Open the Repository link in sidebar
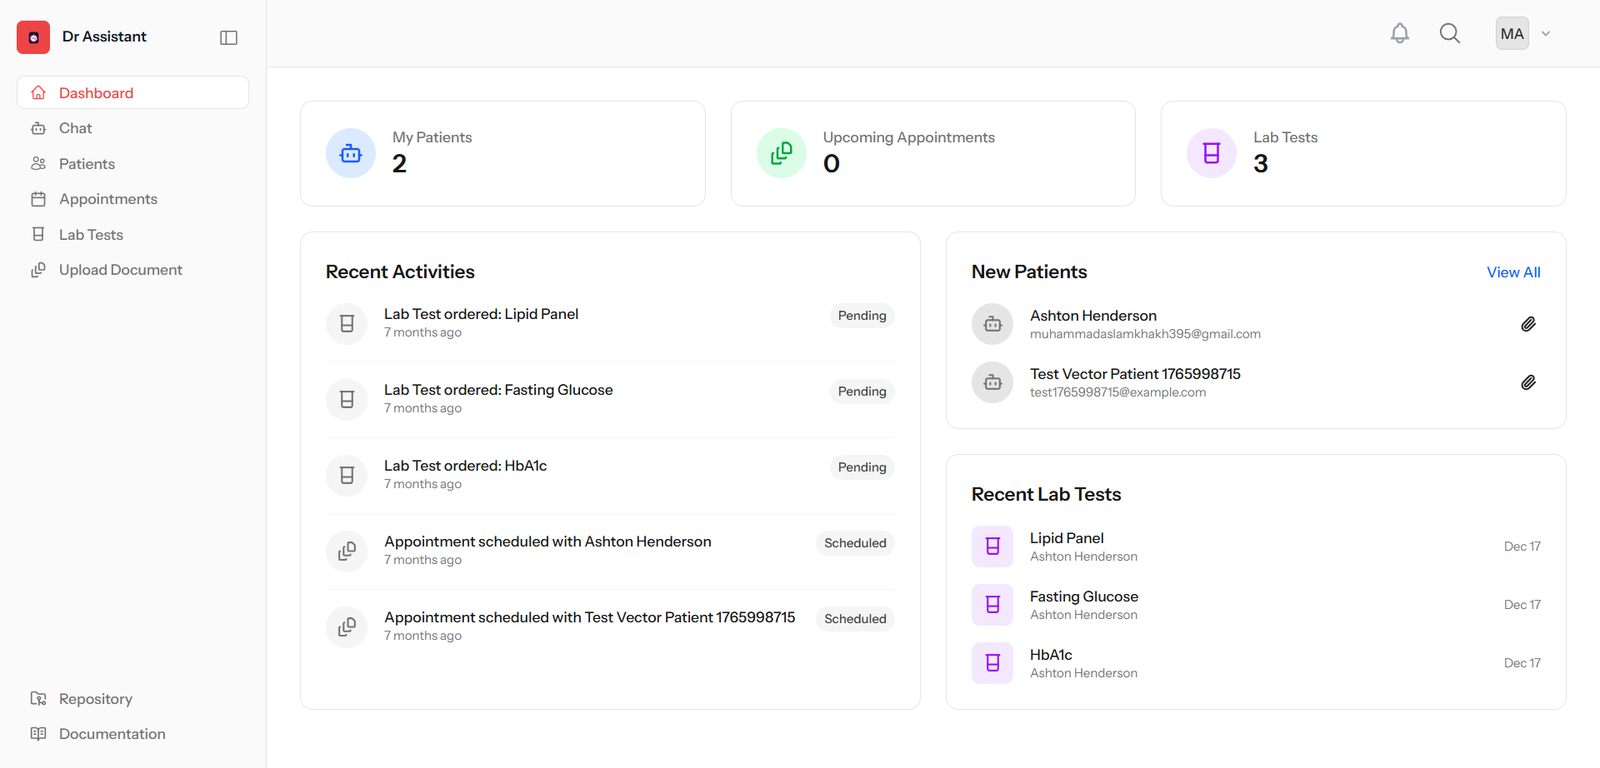This screenshot has height=768, width=1600. (x=133, y=698)
